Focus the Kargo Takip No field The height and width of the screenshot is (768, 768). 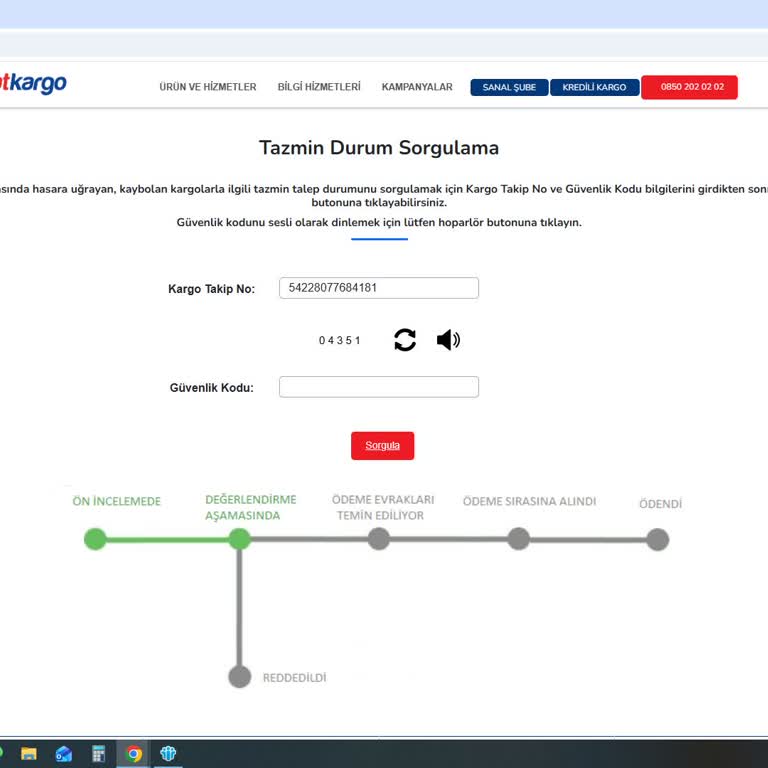pyautogui.click(x=379, y=288)
